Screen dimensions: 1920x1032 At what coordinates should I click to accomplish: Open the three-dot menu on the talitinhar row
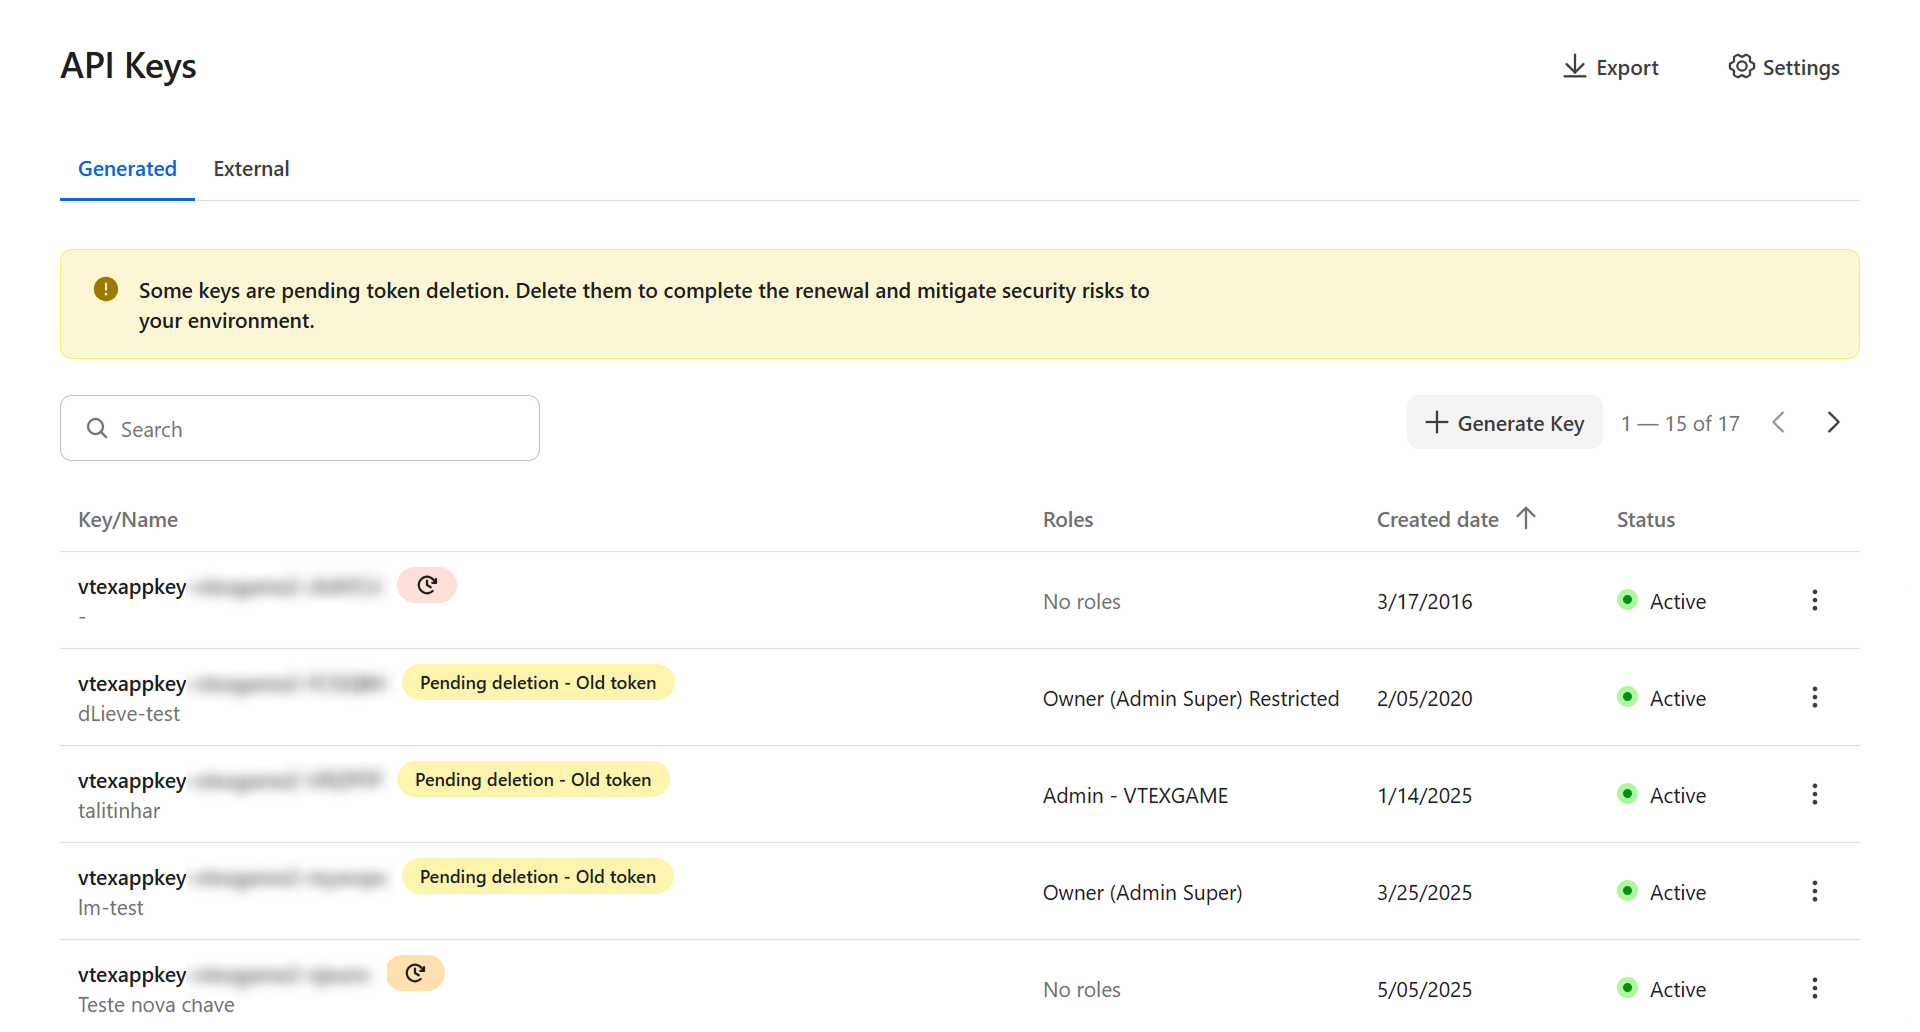[1815, 794]
